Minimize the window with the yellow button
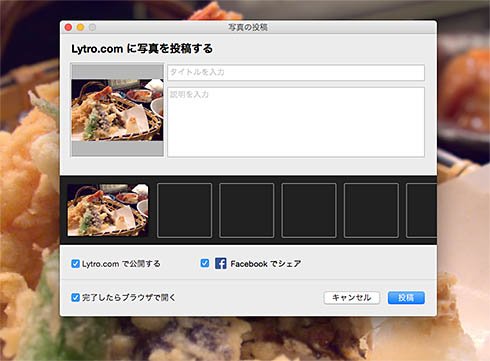 click(x=80, y=27)
